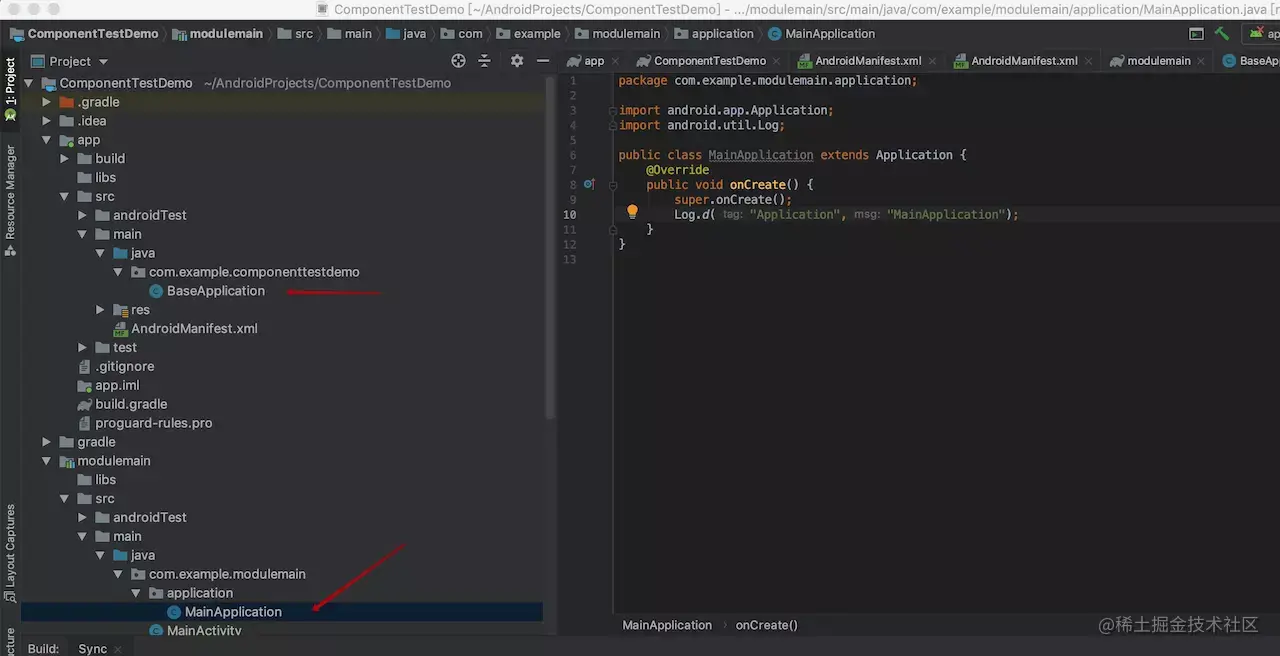Switch to the first AndroidManifest.xml editor tab

tap(867, 60)
